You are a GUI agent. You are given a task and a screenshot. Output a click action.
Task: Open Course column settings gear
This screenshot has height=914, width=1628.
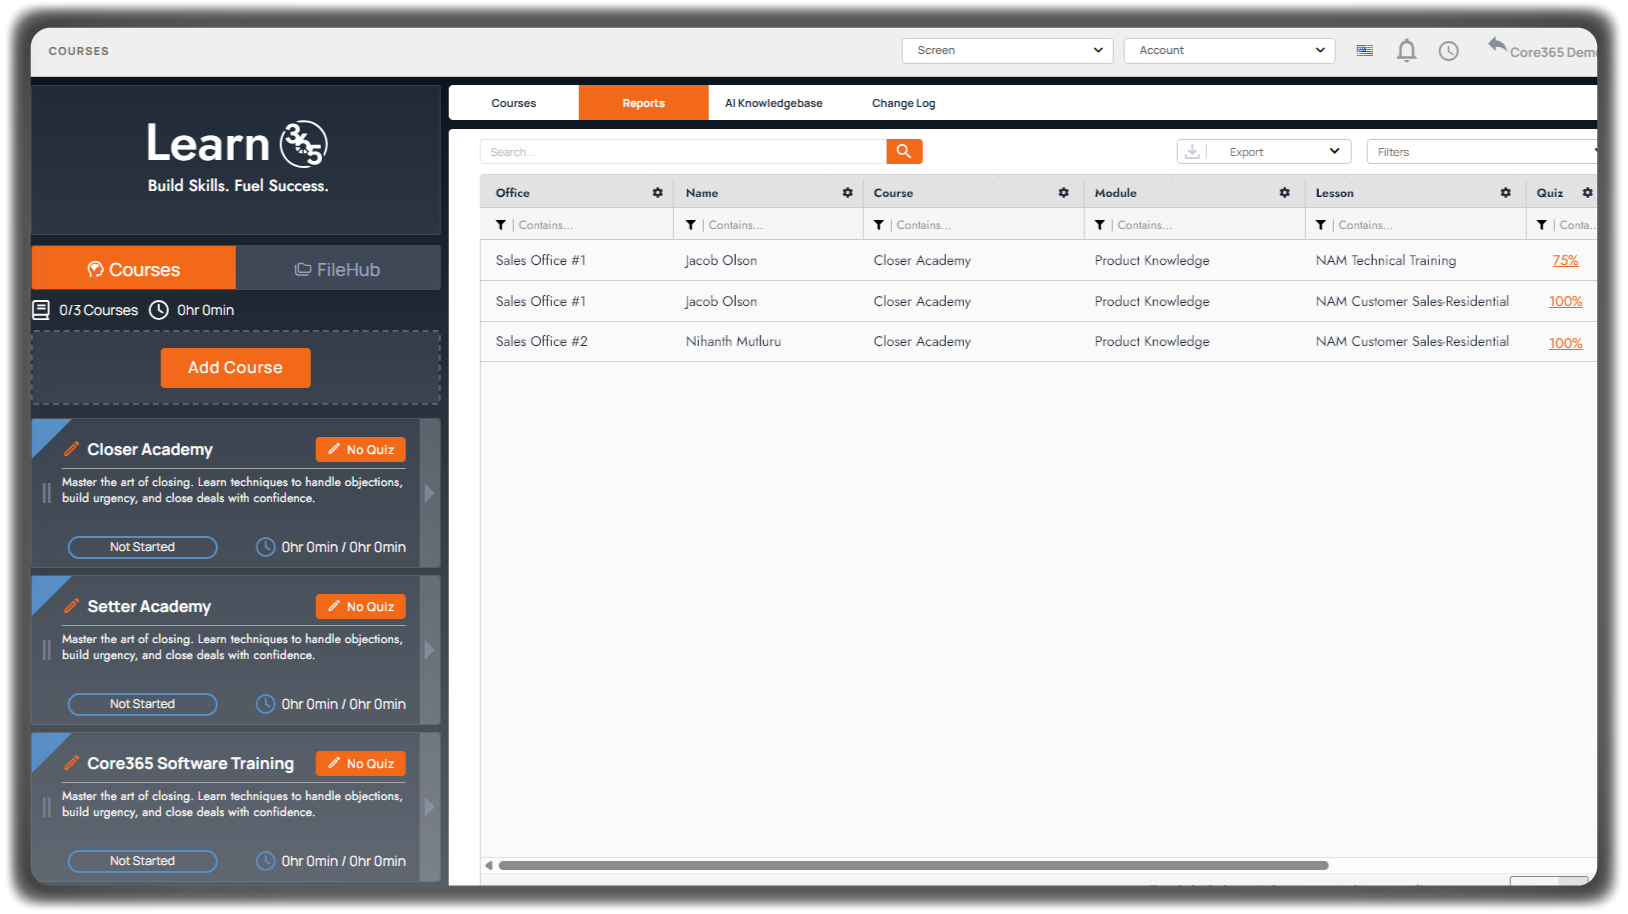pyautogui.click(x=1063, y=193)
